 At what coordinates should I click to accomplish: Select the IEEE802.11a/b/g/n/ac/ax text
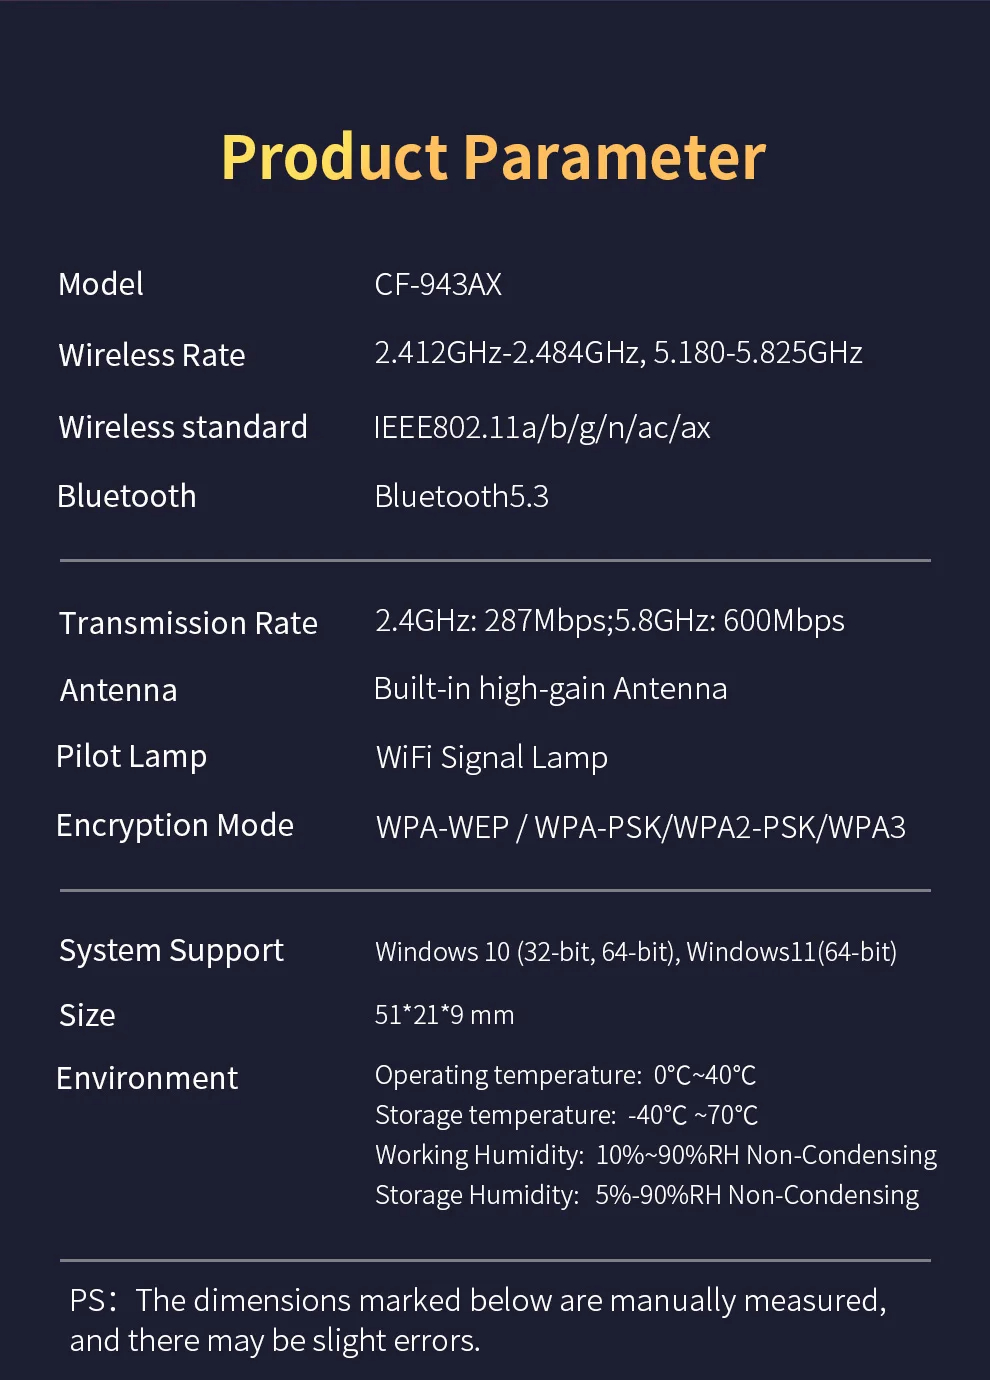[x=542, y=428]
